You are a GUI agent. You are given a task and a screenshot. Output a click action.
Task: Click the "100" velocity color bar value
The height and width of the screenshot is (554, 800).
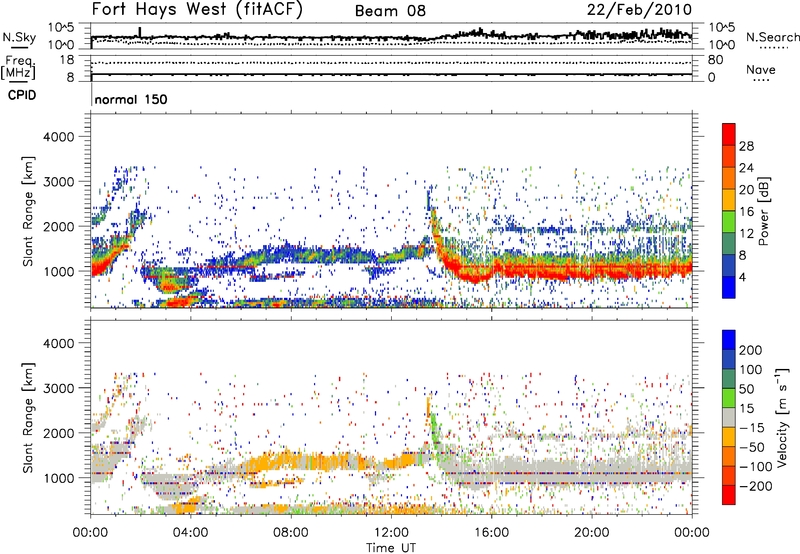pos(751,369)
